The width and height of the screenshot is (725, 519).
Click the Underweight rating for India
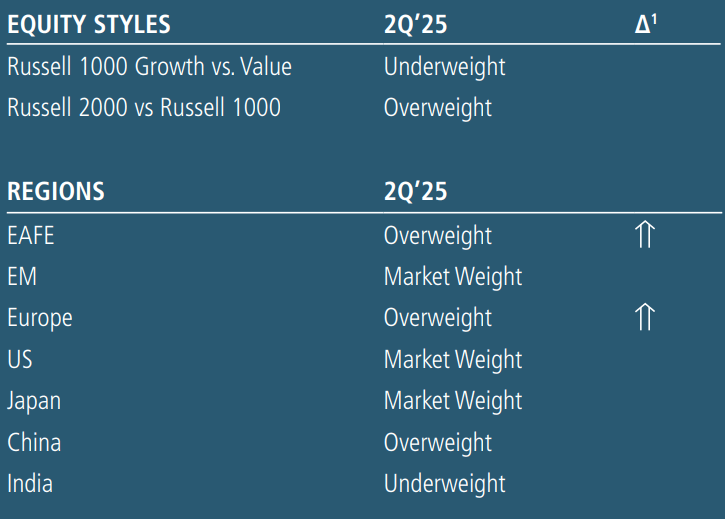click(x=445, y=484)
